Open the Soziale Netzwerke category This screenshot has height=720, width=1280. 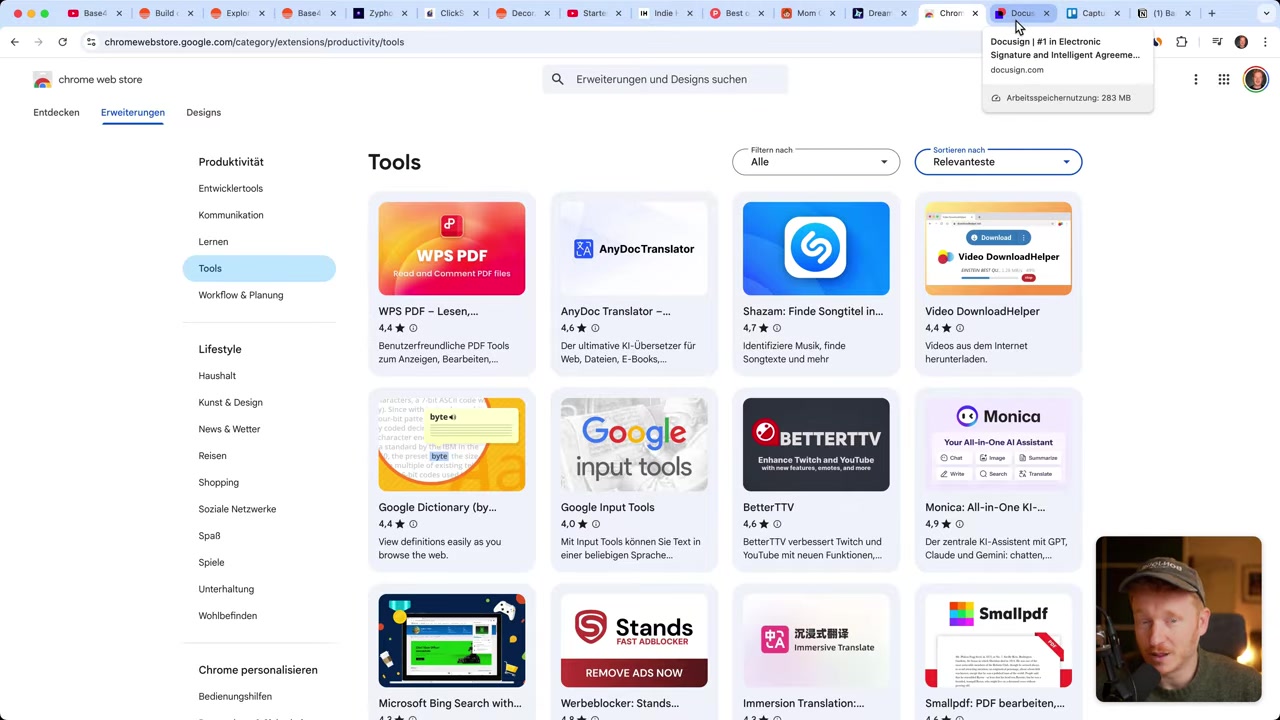tap(237, 509)
